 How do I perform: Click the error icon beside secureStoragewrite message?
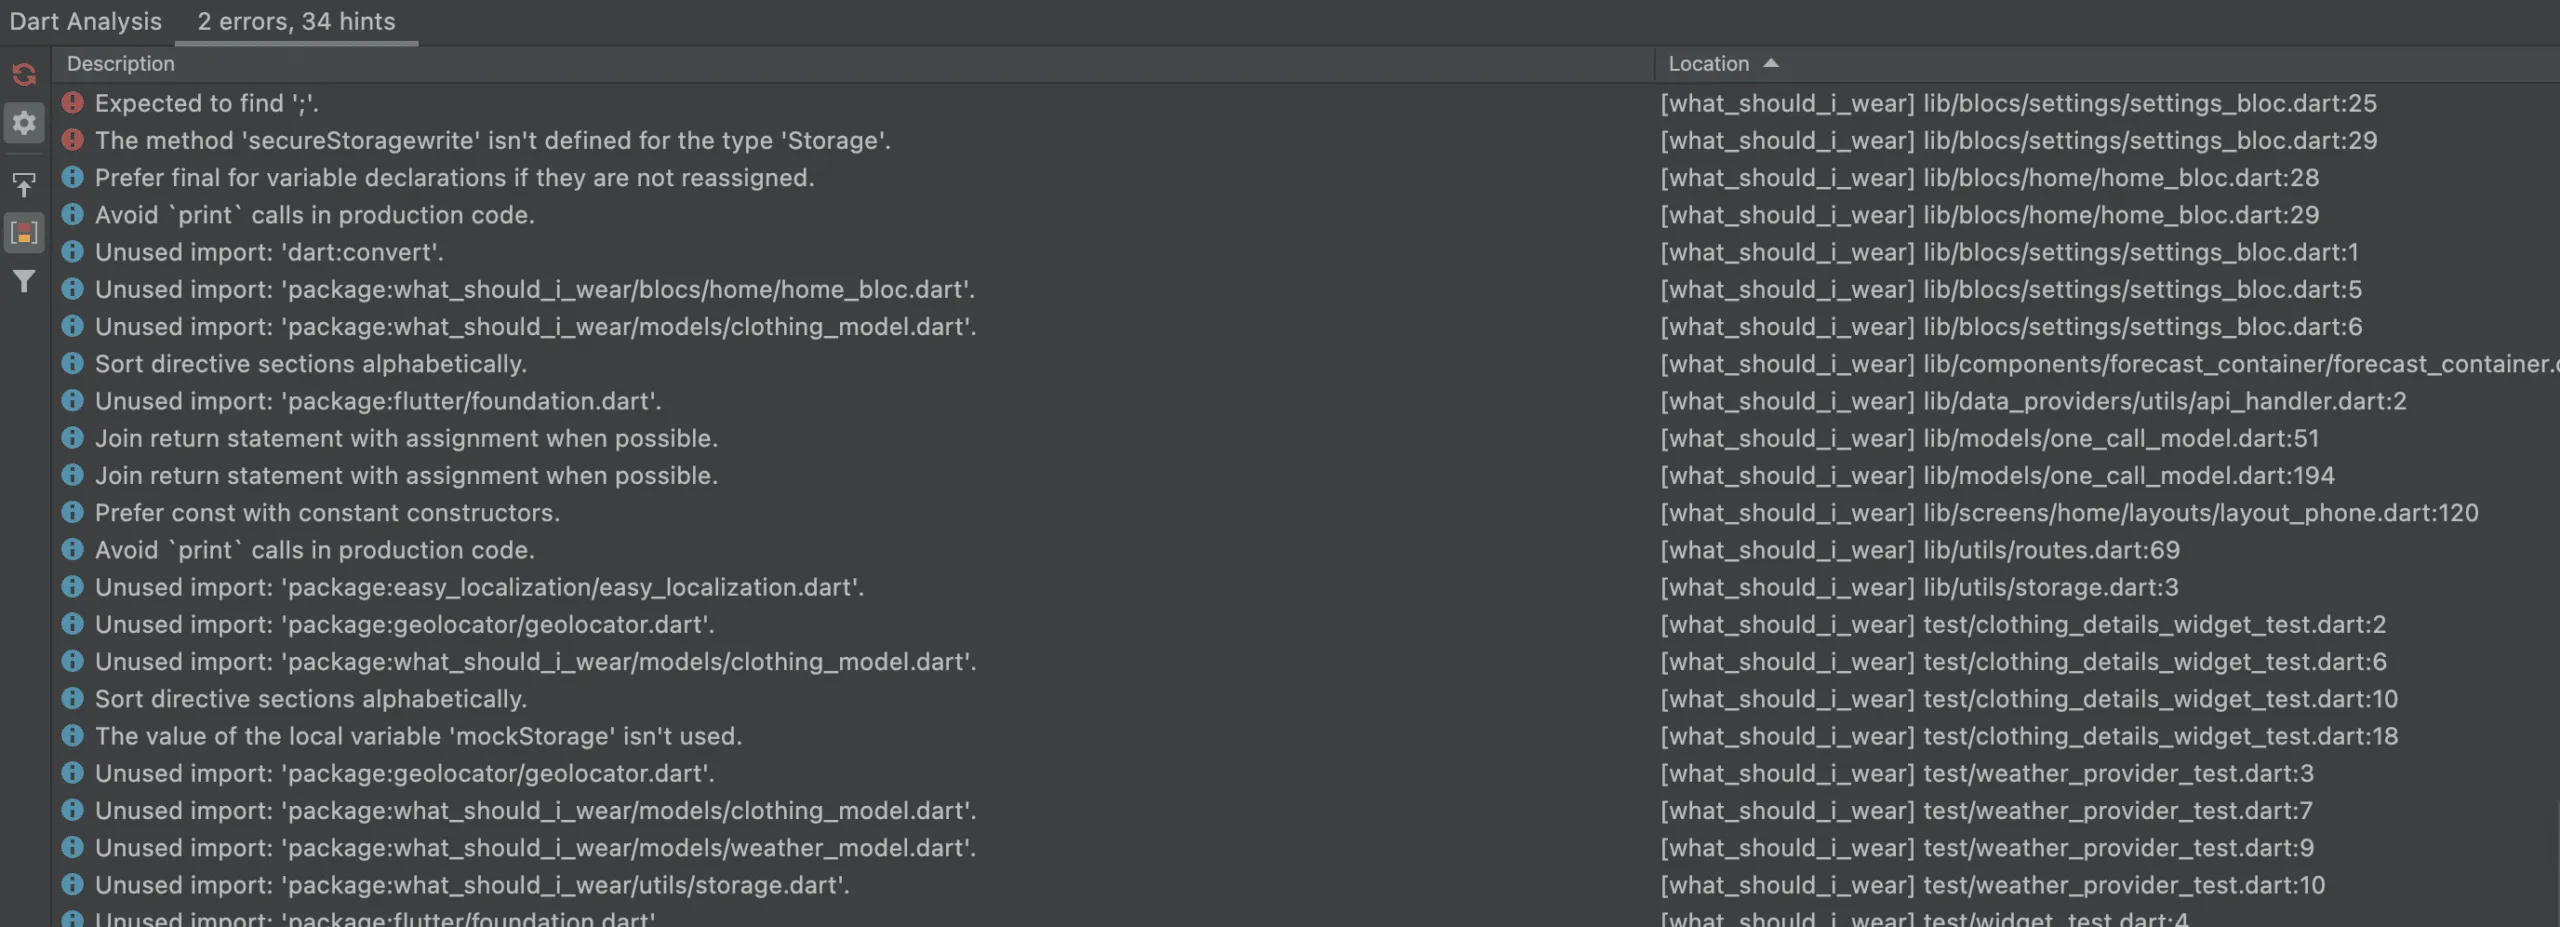coord(72,140)
